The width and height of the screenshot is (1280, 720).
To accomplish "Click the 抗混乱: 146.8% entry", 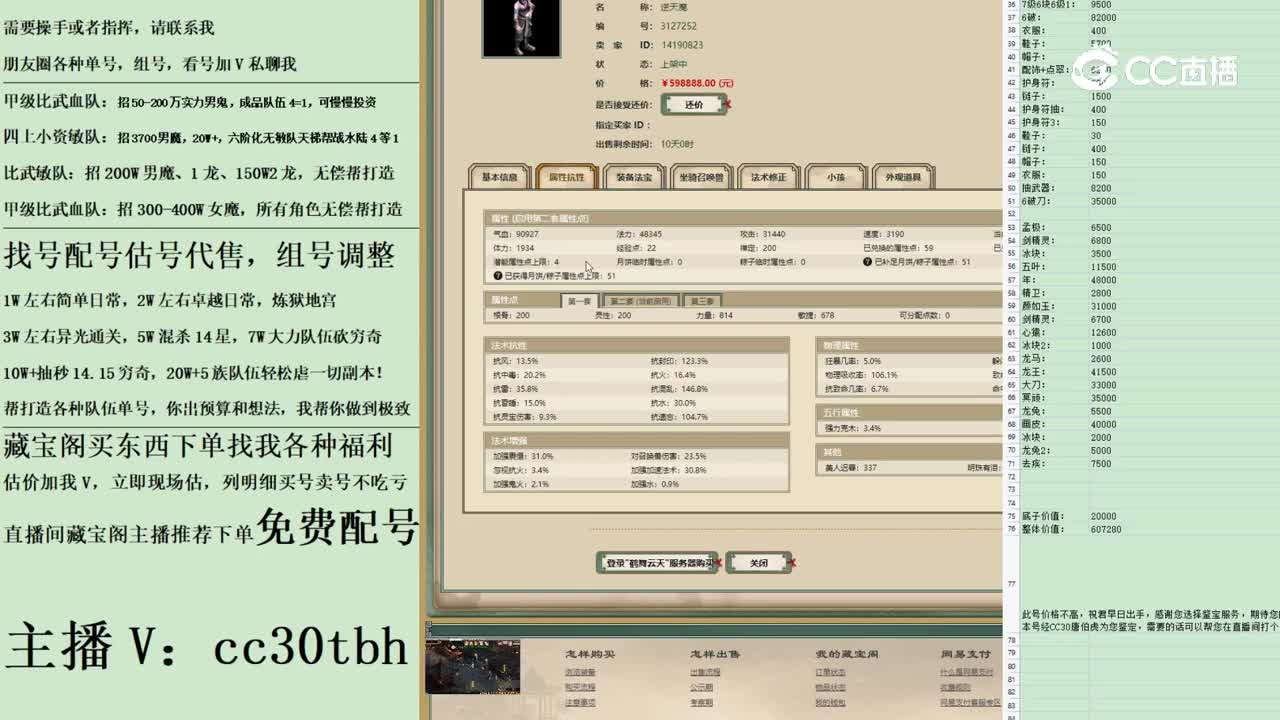I will click(x=679, y=389).
